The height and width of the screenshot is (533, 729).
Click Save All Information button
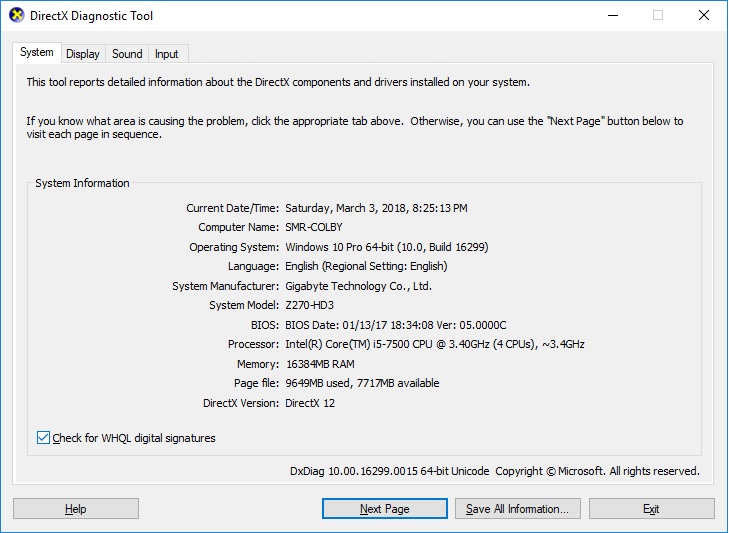(x=517, y=509)
